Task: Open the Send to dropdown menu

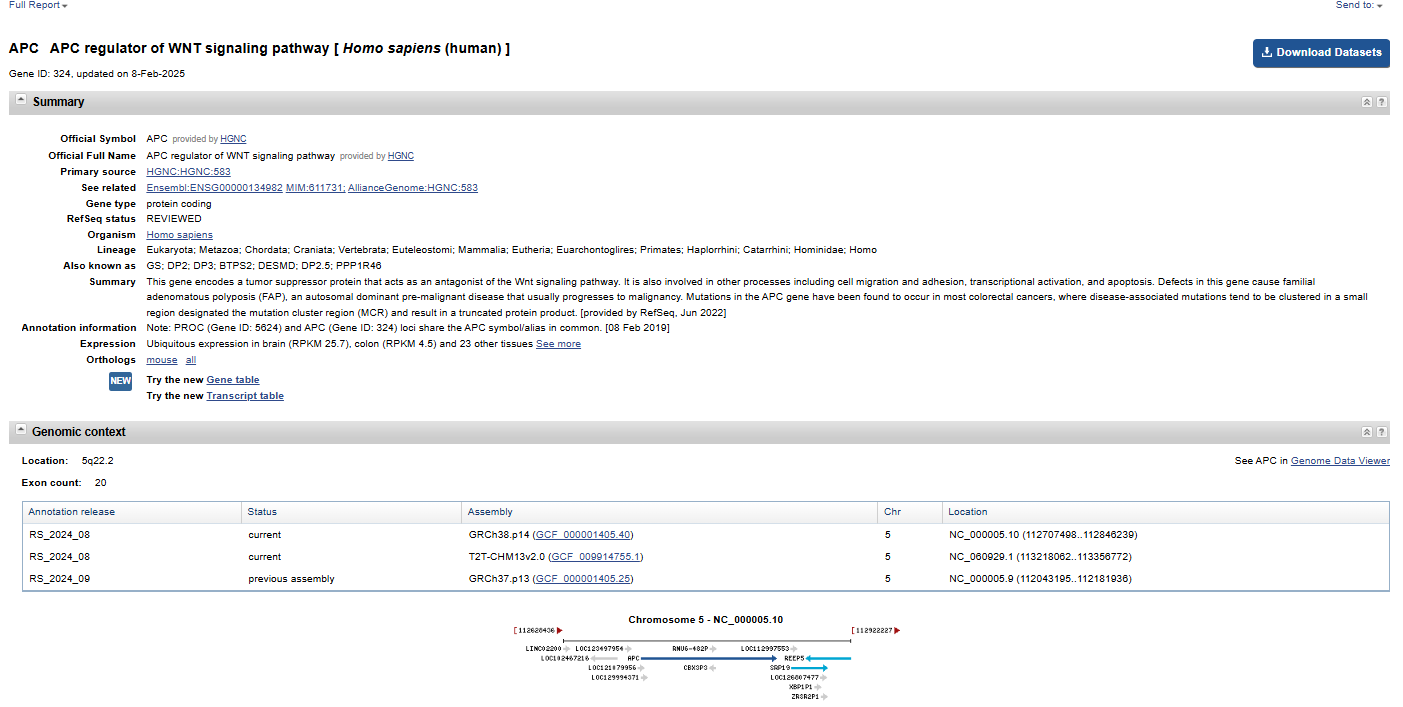Action: click(1359, 5)
